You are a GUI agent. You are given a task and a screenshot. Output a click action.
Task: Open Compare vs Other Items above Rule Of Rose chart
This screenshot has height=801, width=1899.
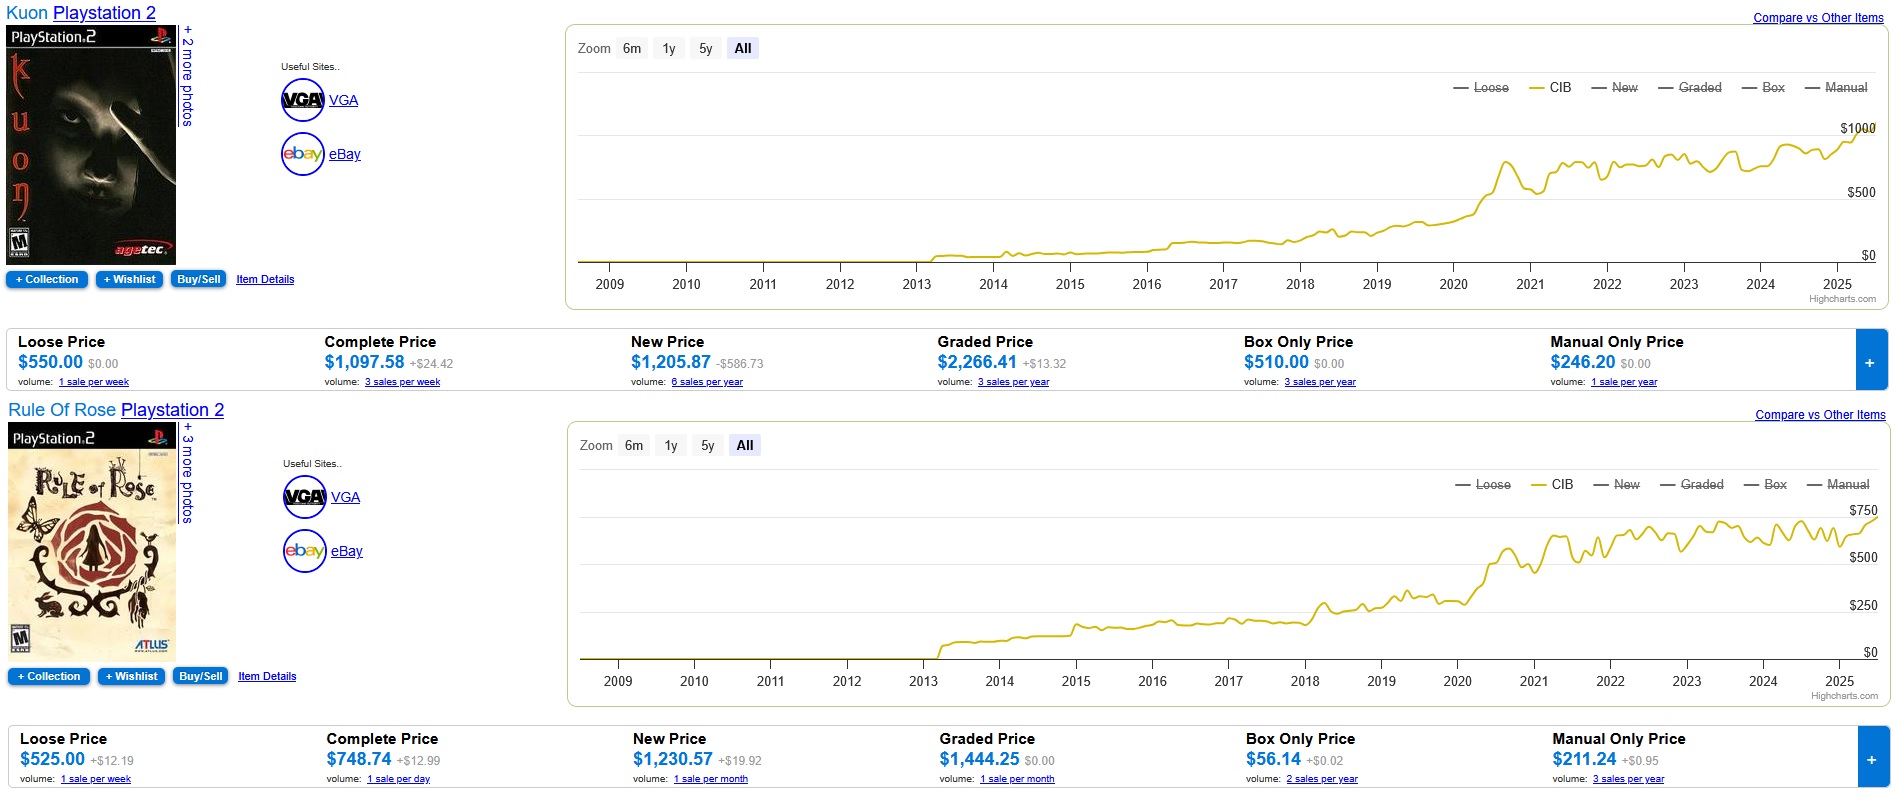pyautogui.click(x=1820, y=415)
